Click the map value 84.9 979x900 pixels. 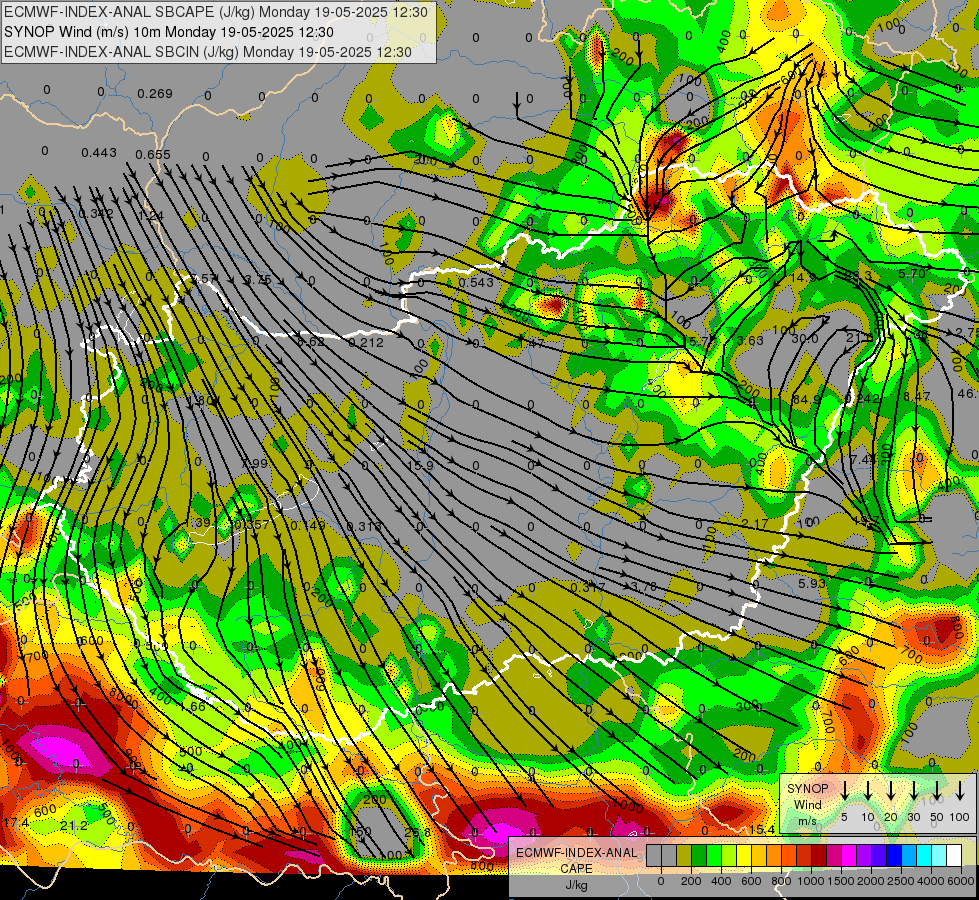click(807, 399)
